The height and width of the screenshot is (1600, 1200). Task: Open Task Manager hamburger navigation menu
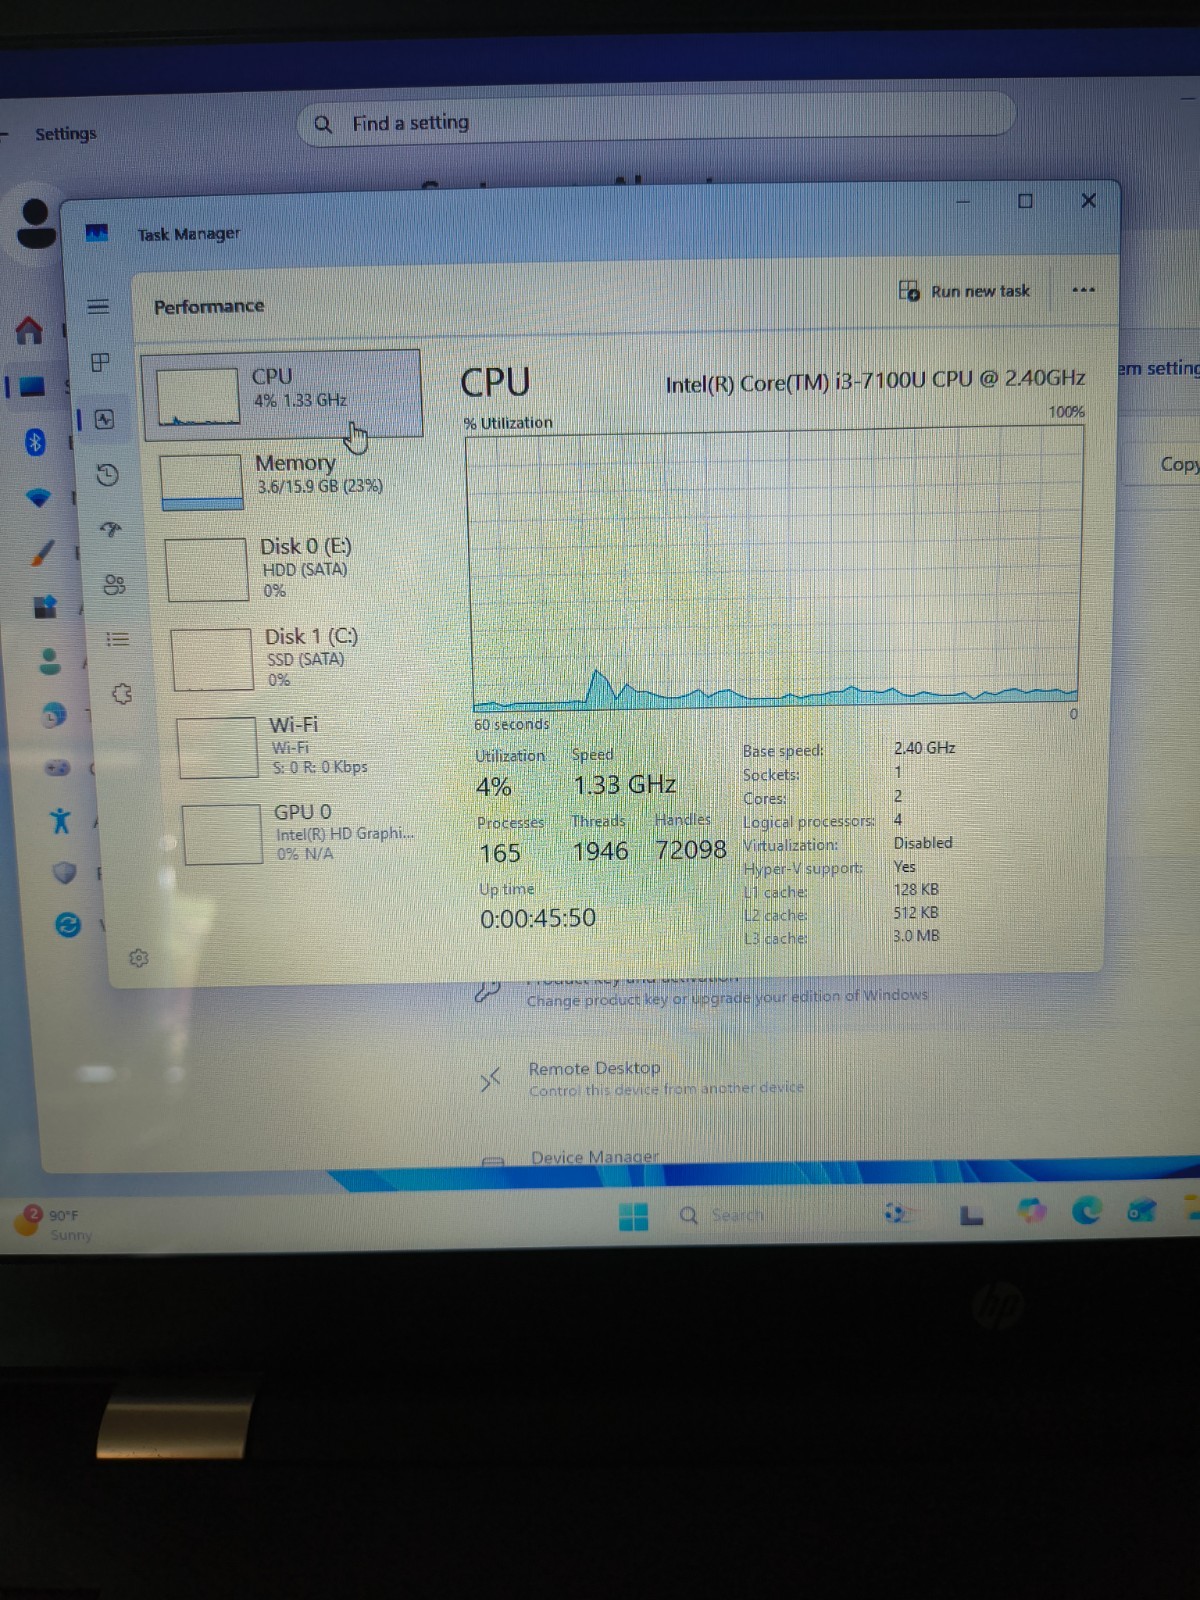click(x=97, y=306)
